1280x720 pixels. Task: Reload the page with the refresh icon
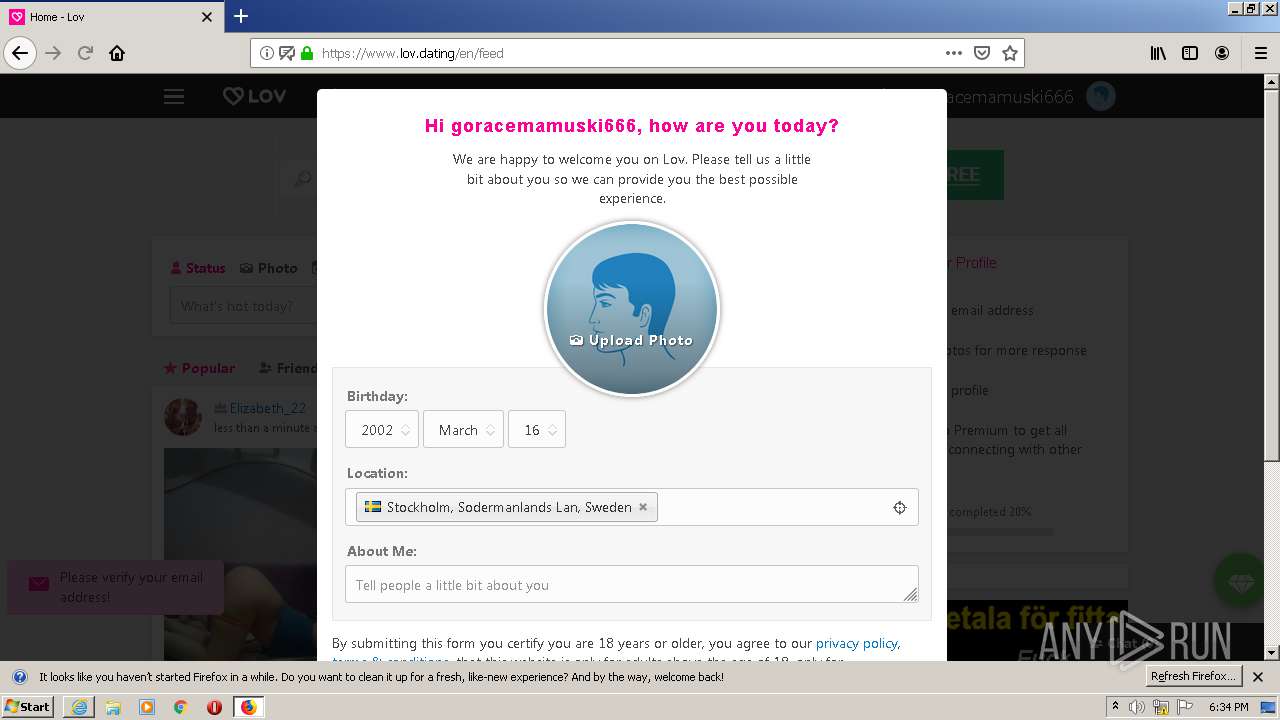click(x=86, y=53)
